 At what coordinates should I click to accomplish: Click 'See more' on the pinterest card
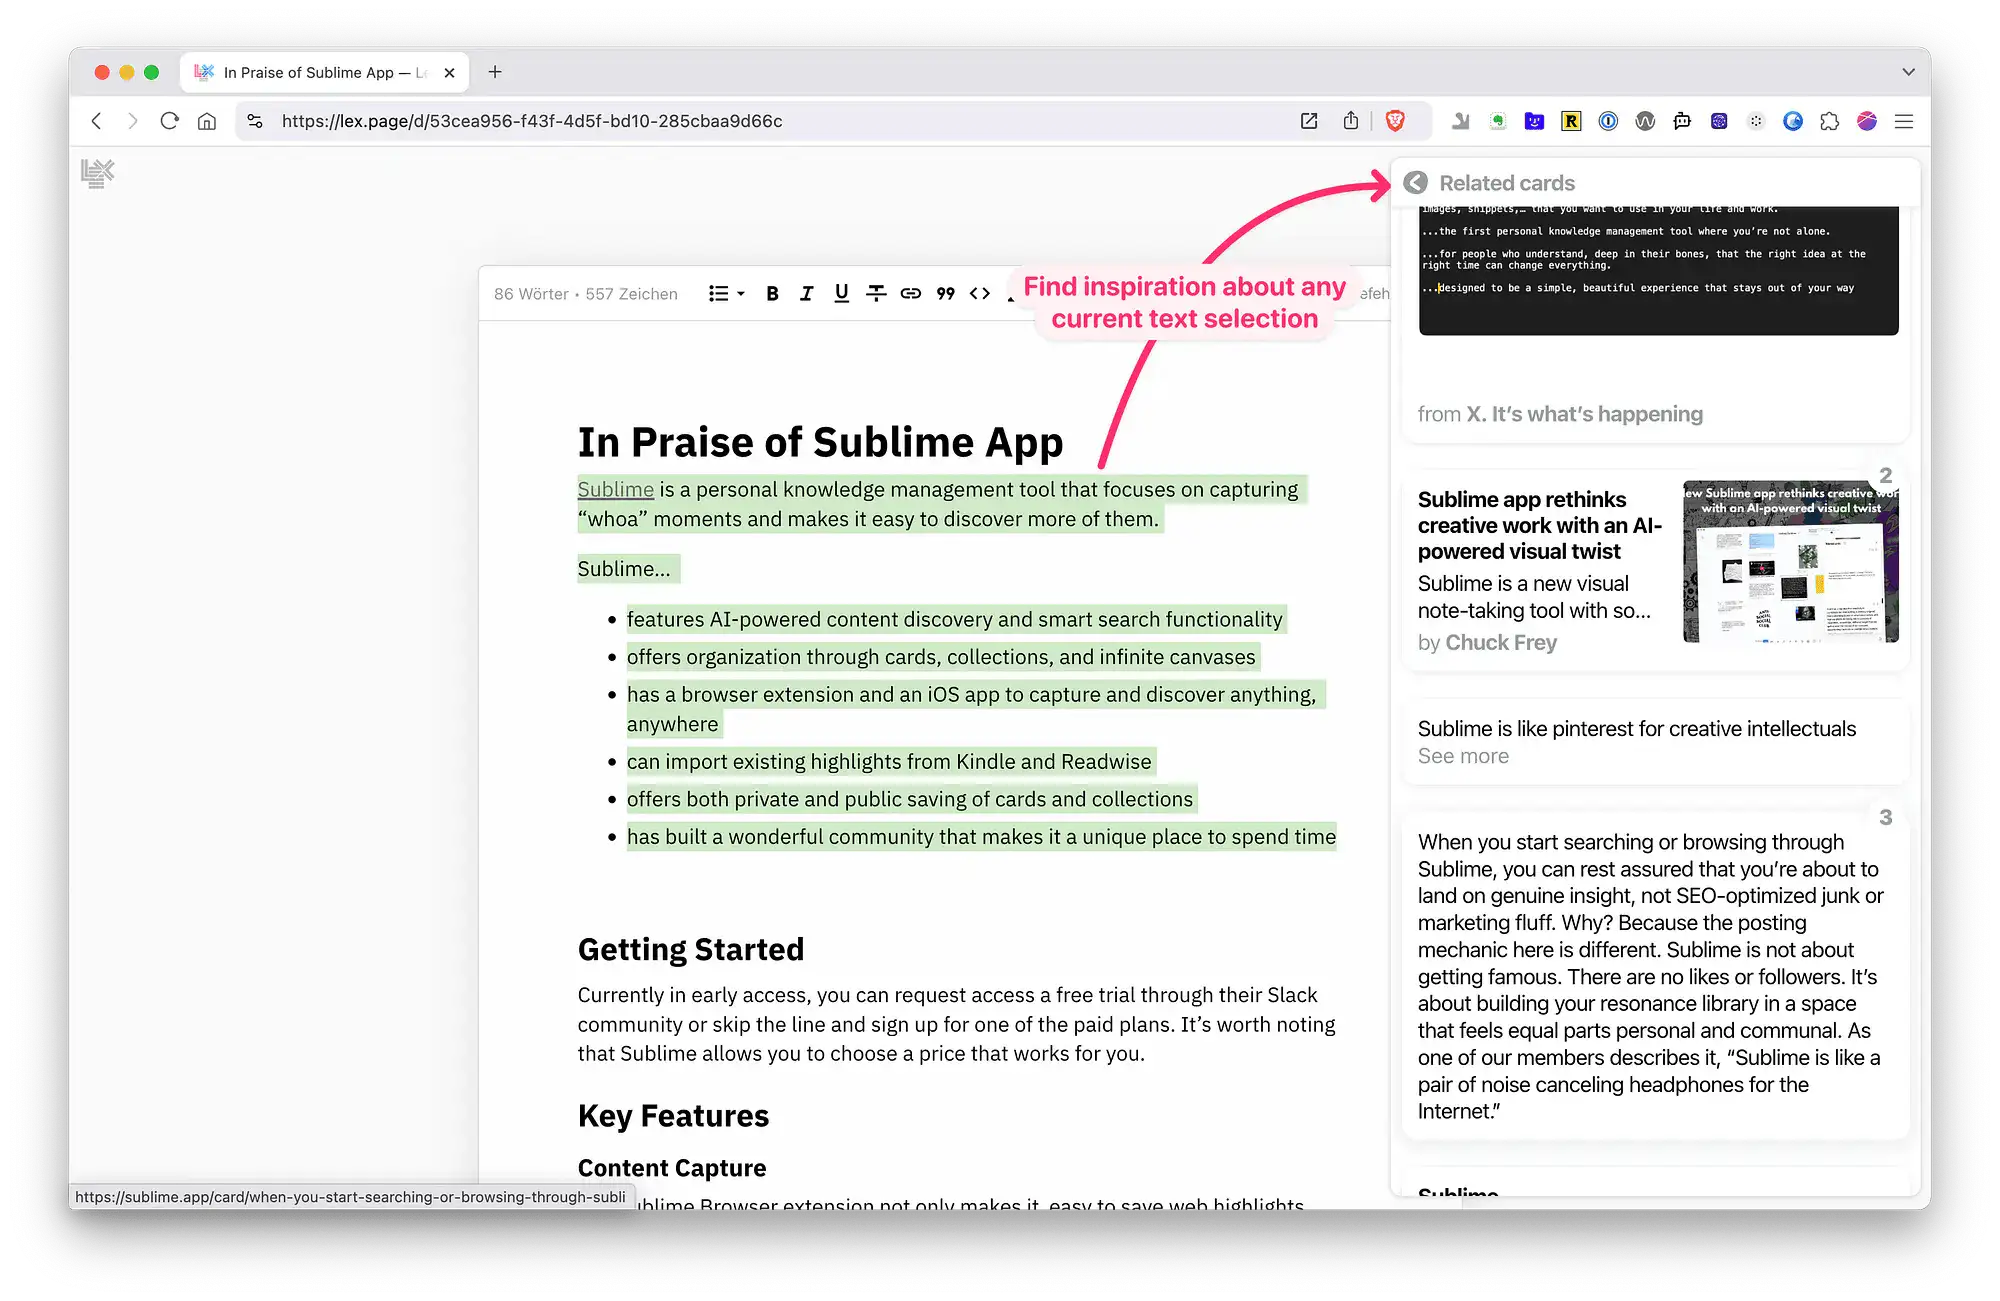(1463, 756)
